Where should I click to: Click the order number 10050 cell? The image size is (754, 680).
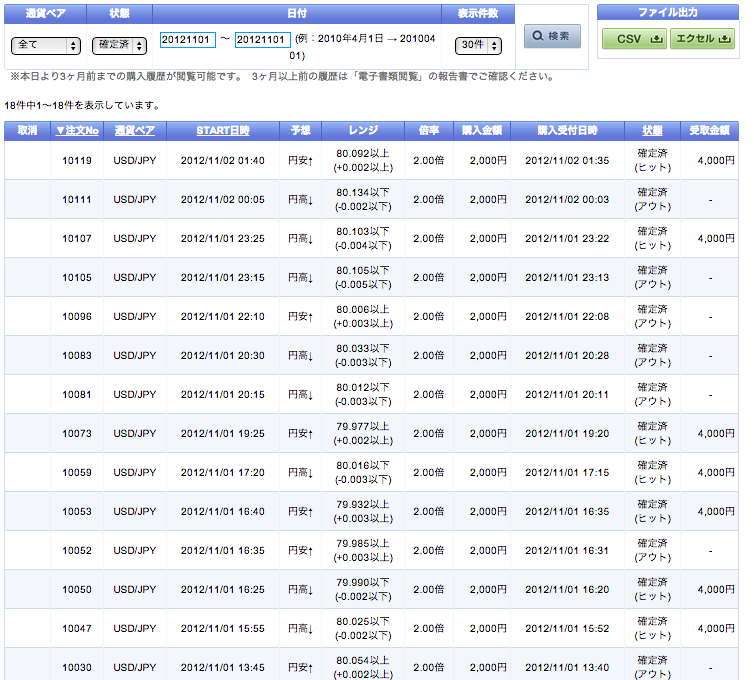(77, 590)
